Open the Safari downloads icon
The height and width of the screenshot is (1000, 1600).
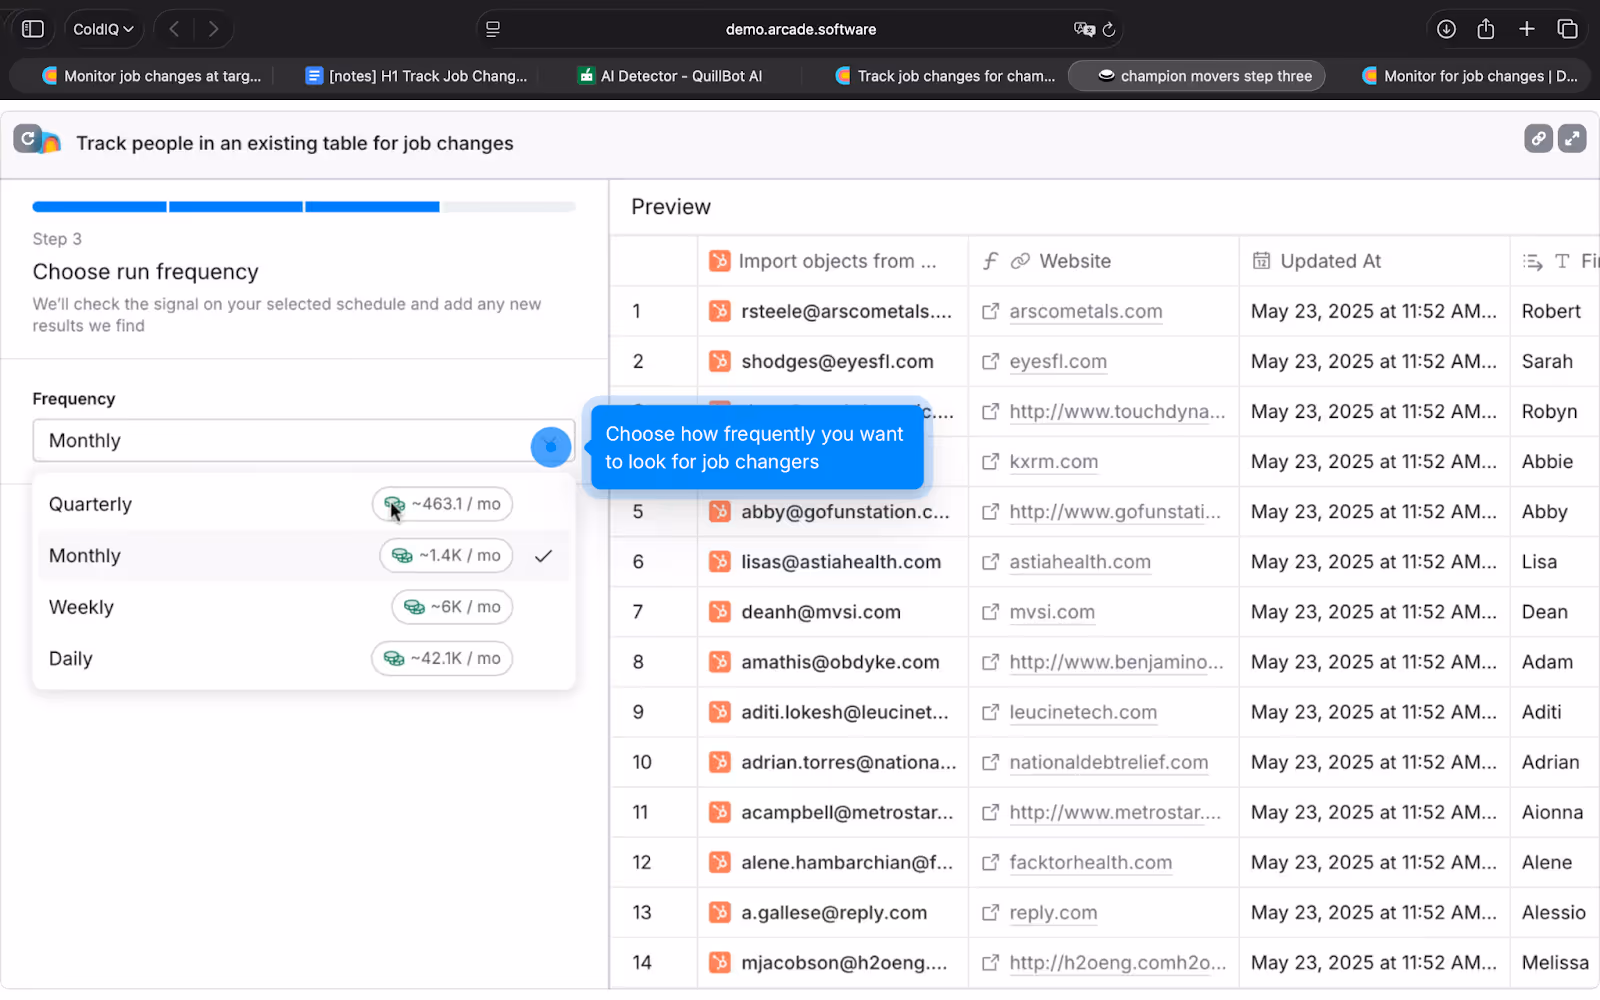click(x=1446, y=29)
